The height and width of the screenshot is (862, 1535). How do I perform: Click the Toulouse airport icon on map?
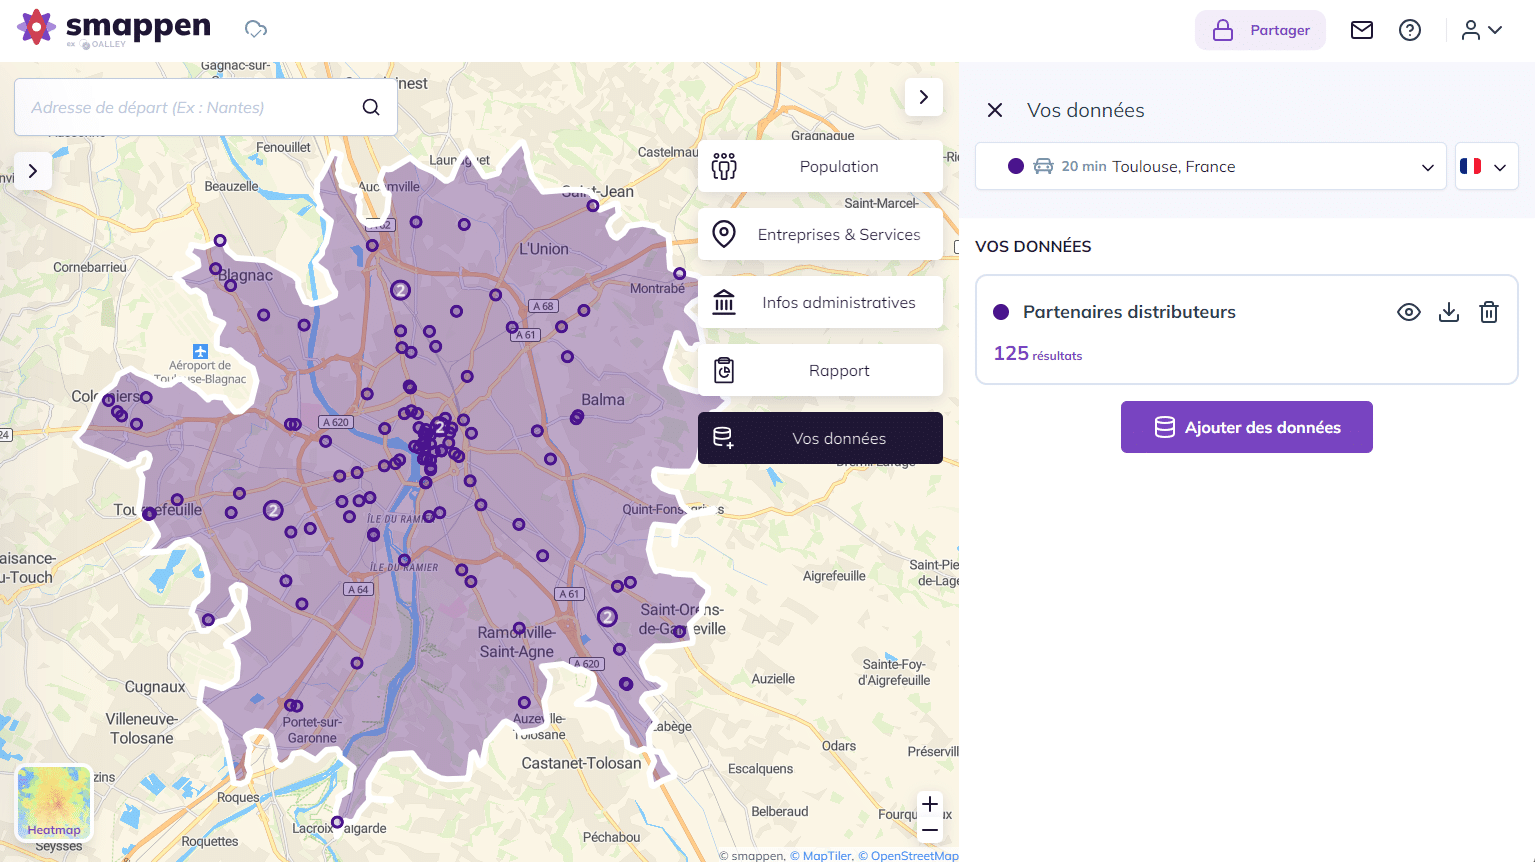coord(200,351)
